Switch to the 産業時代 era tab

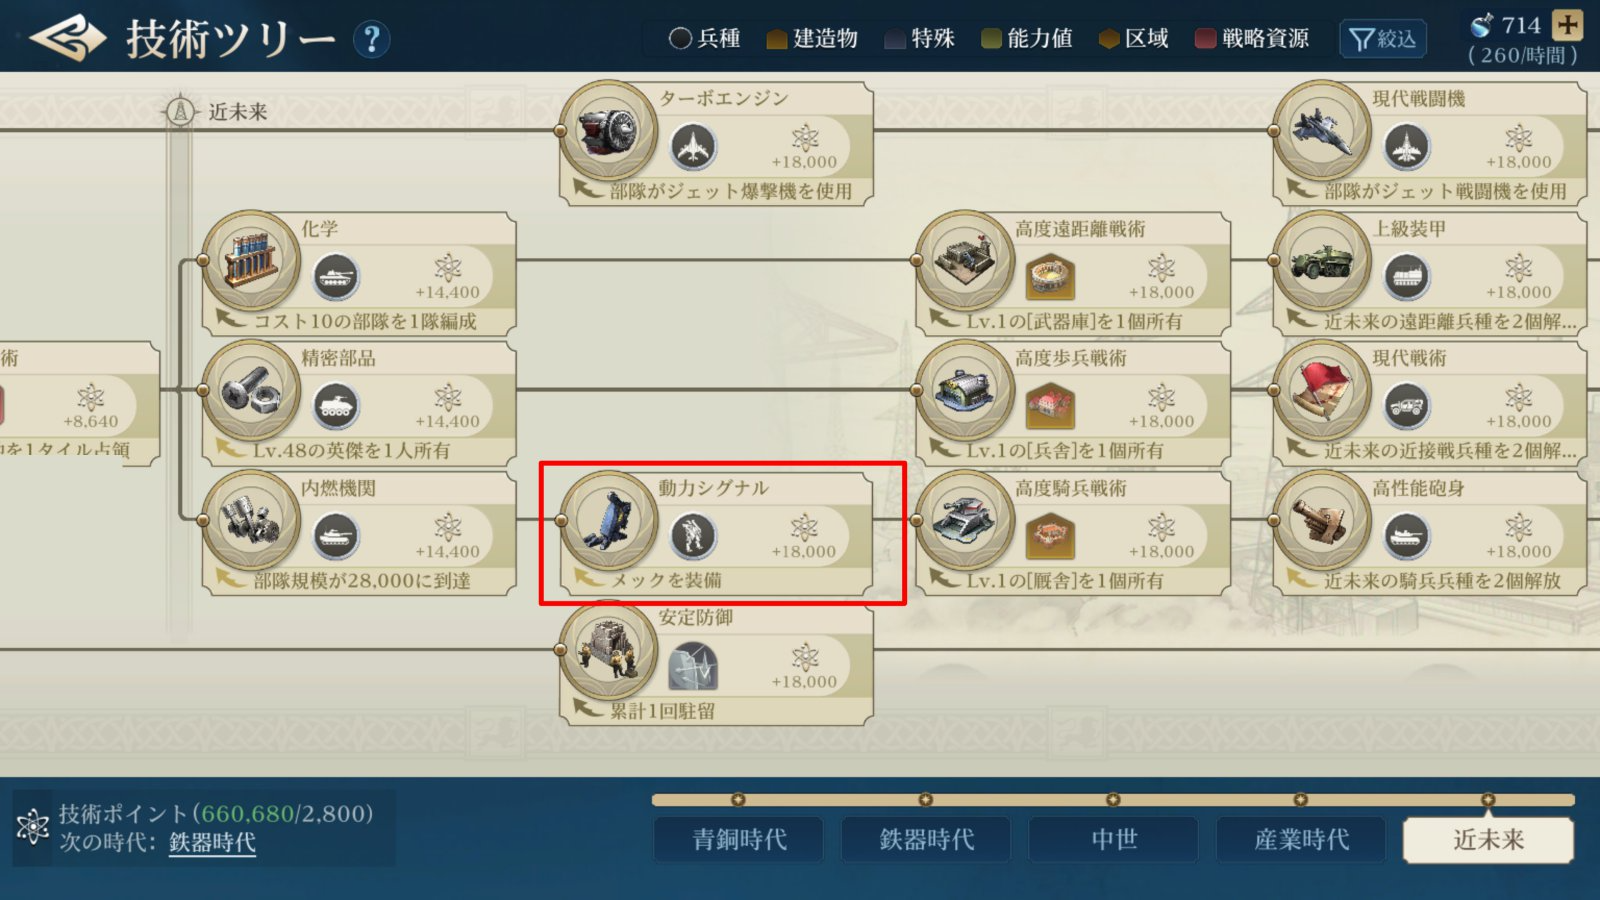point(1301,839)
